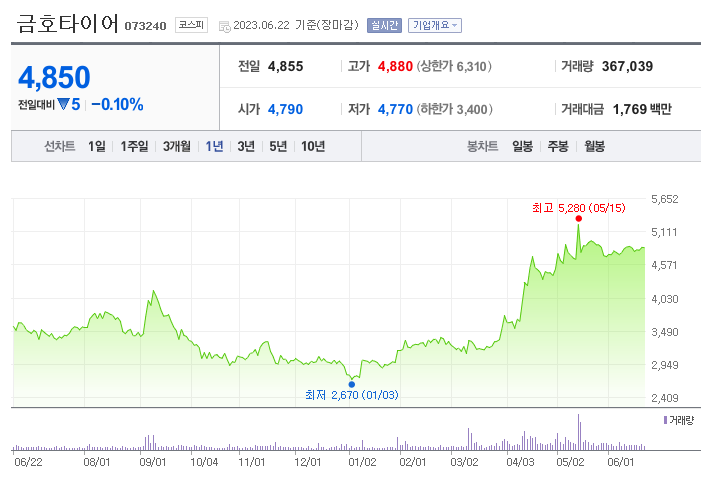Click the 최저 2,670 (01/03) label
This screenshot has width=701, height=485.
tap(351, 395)
